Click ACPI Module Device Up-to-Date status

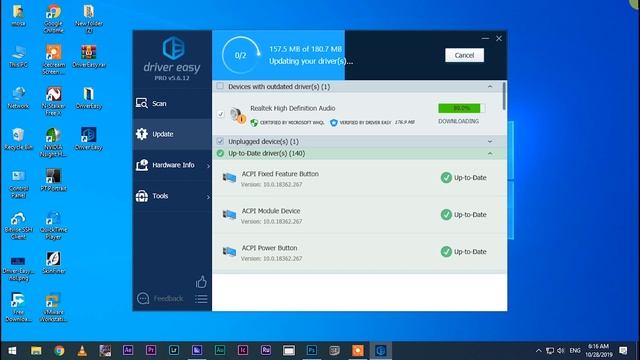pyautogui.click(x=464, y=215)
